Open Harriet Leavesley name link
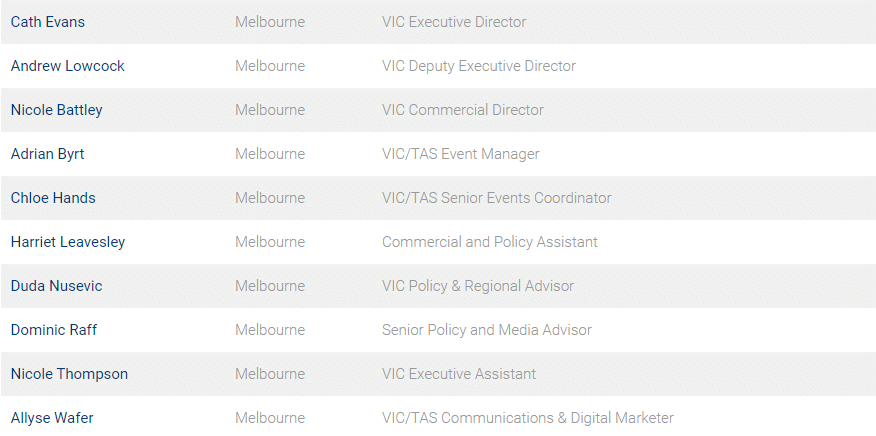Viewport: 876px width, 436px height. coord(68,242)
